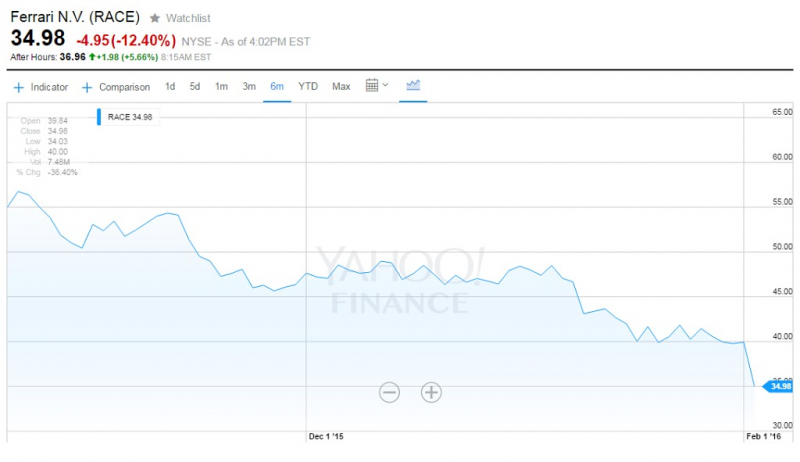Click the Watchlist star icon
This screenshot has width=800, height=462.
154,19
